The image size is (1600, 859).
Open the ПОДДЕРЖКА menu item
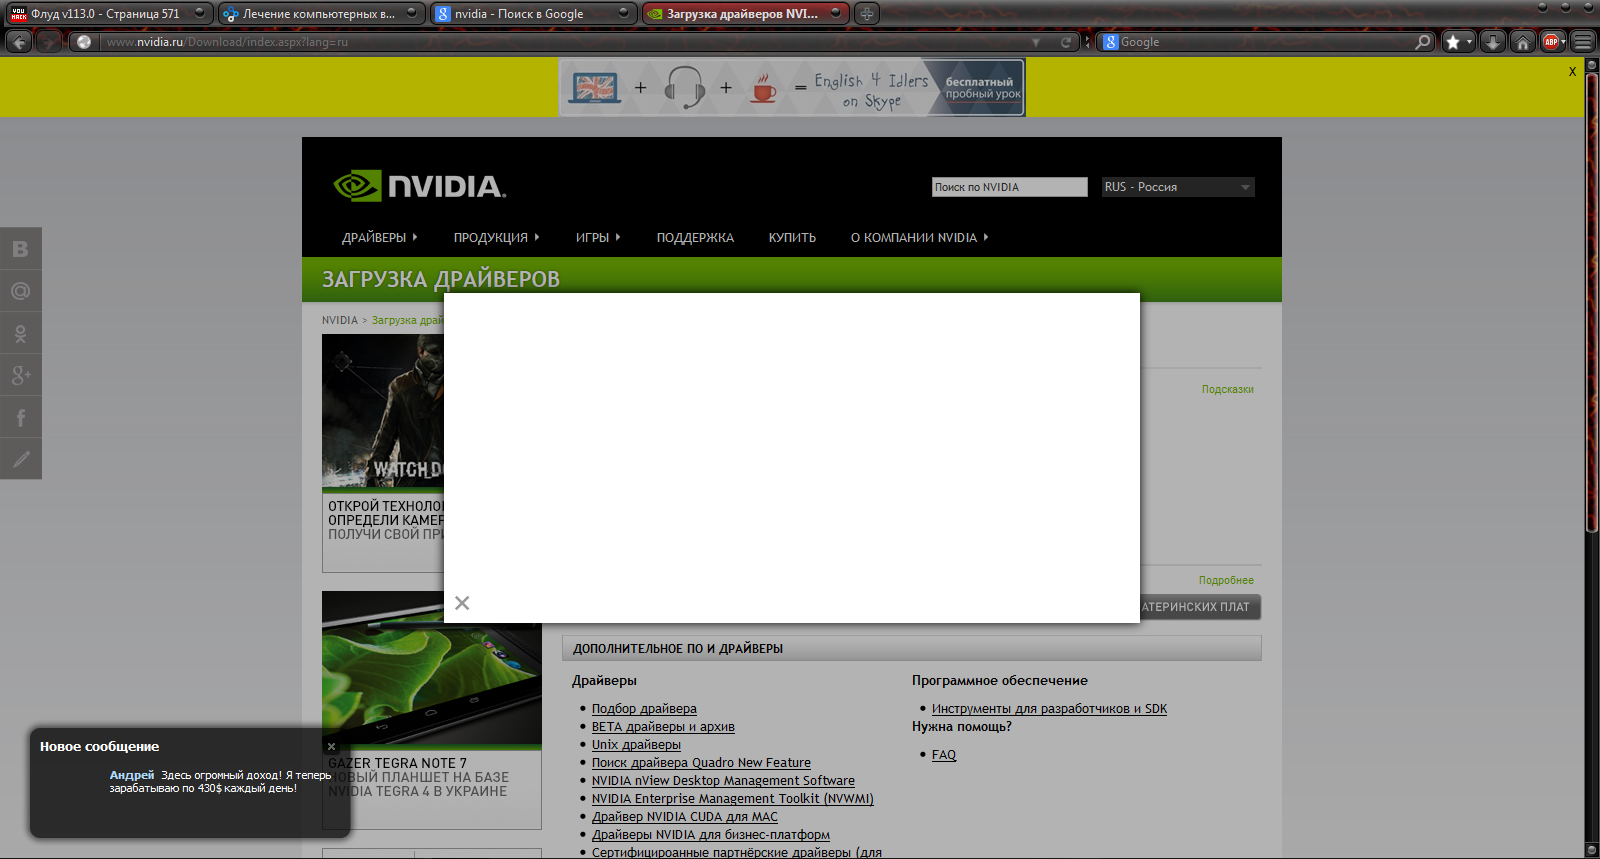coord(695,238)
